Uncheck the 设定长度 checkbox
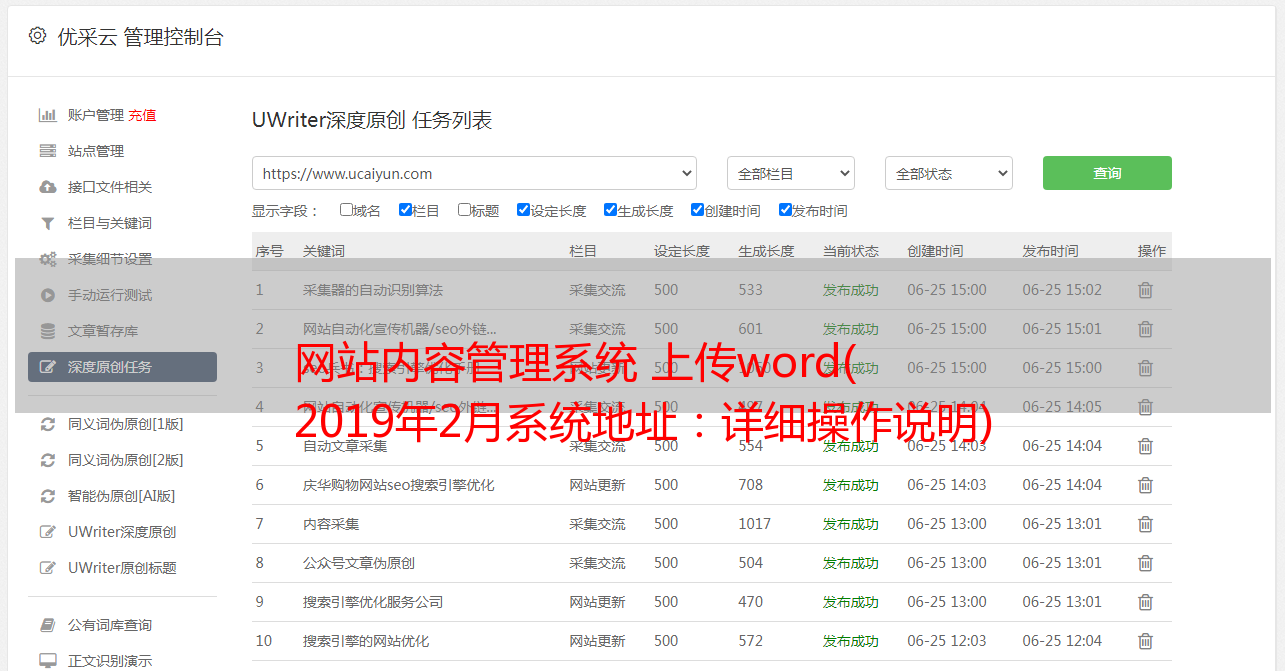This screenshot has width=1285, height=671. [523, 210]
